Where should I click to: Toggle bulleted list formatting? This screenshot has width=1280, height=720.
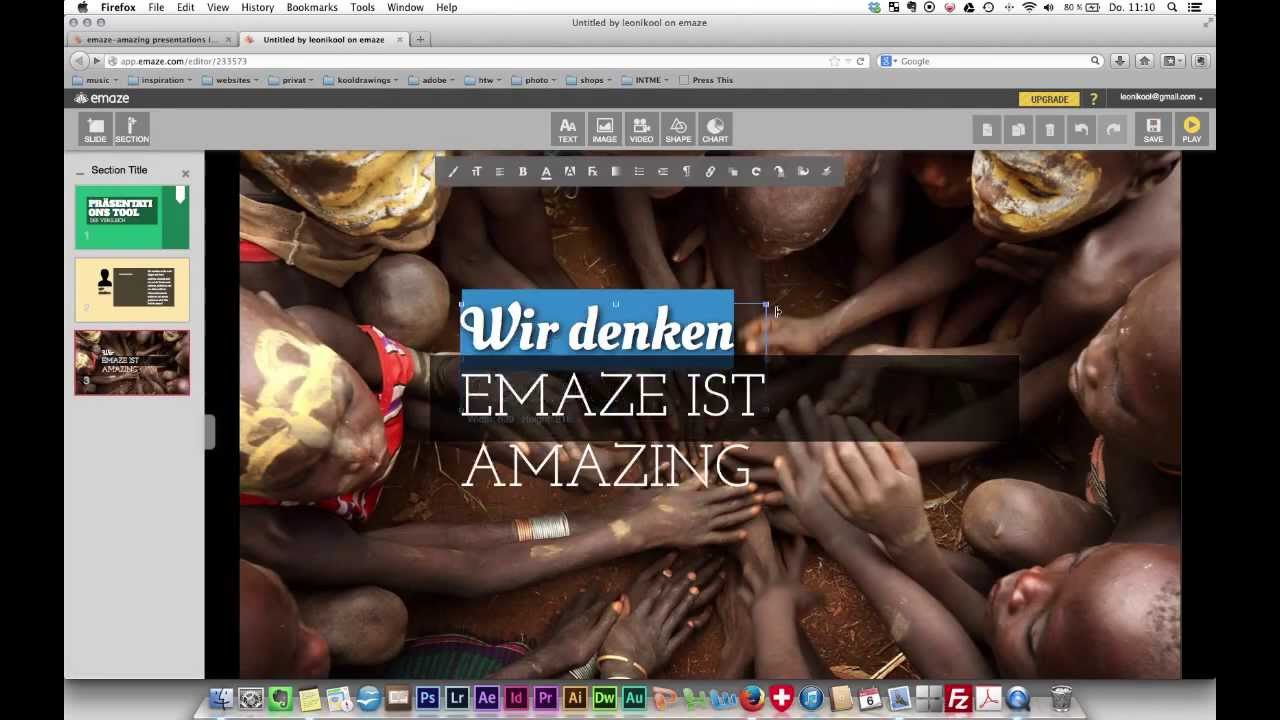pyautogui.click(x=639, y=172)
